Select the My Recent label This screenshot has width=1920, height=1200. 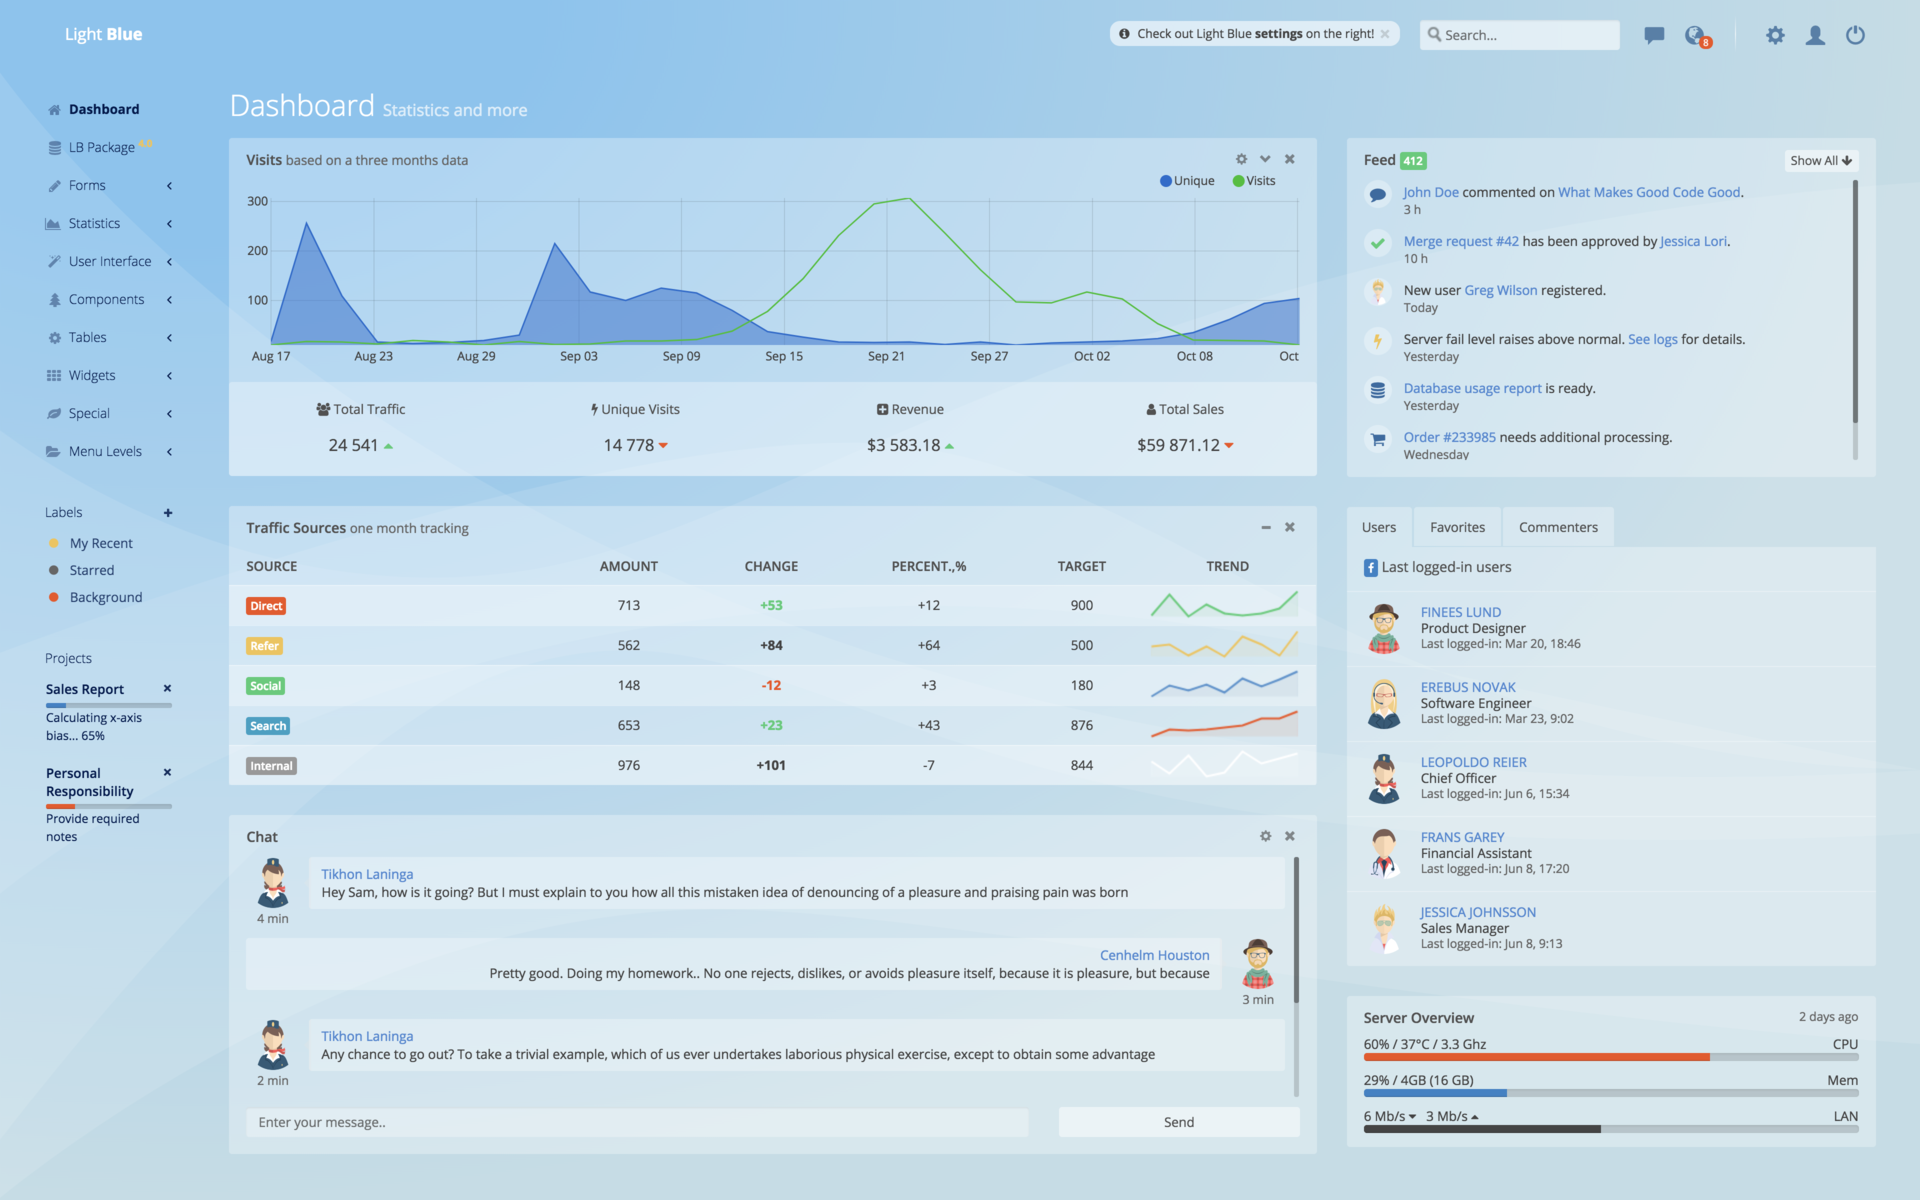(101, 543)
